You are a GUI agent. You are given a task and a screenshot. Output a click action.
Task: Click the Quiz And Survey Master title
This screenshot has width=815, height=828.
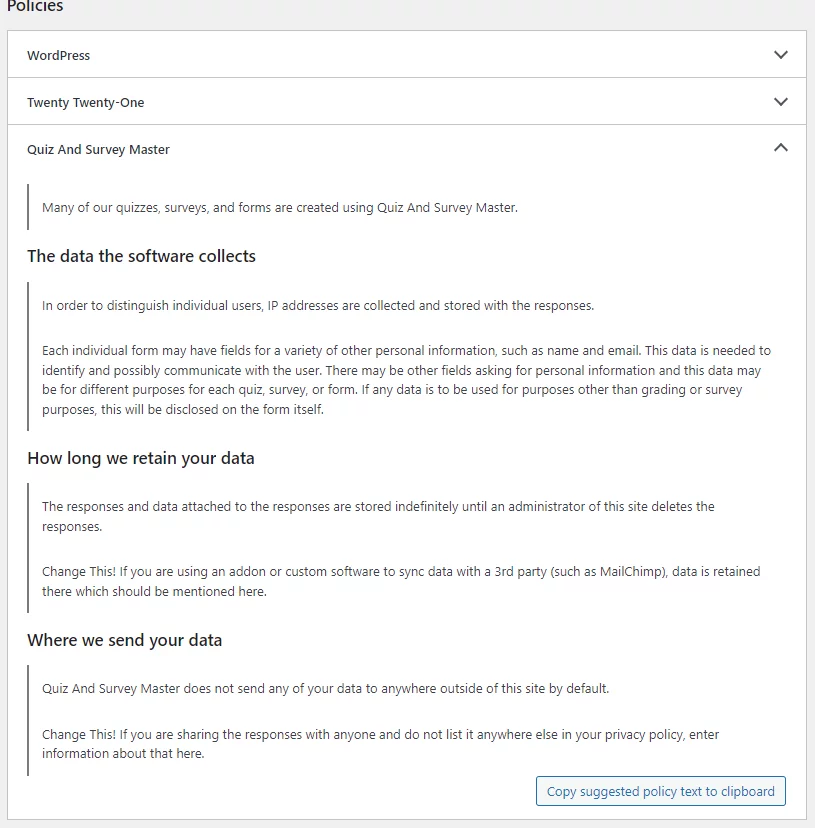tap(98, 149)
